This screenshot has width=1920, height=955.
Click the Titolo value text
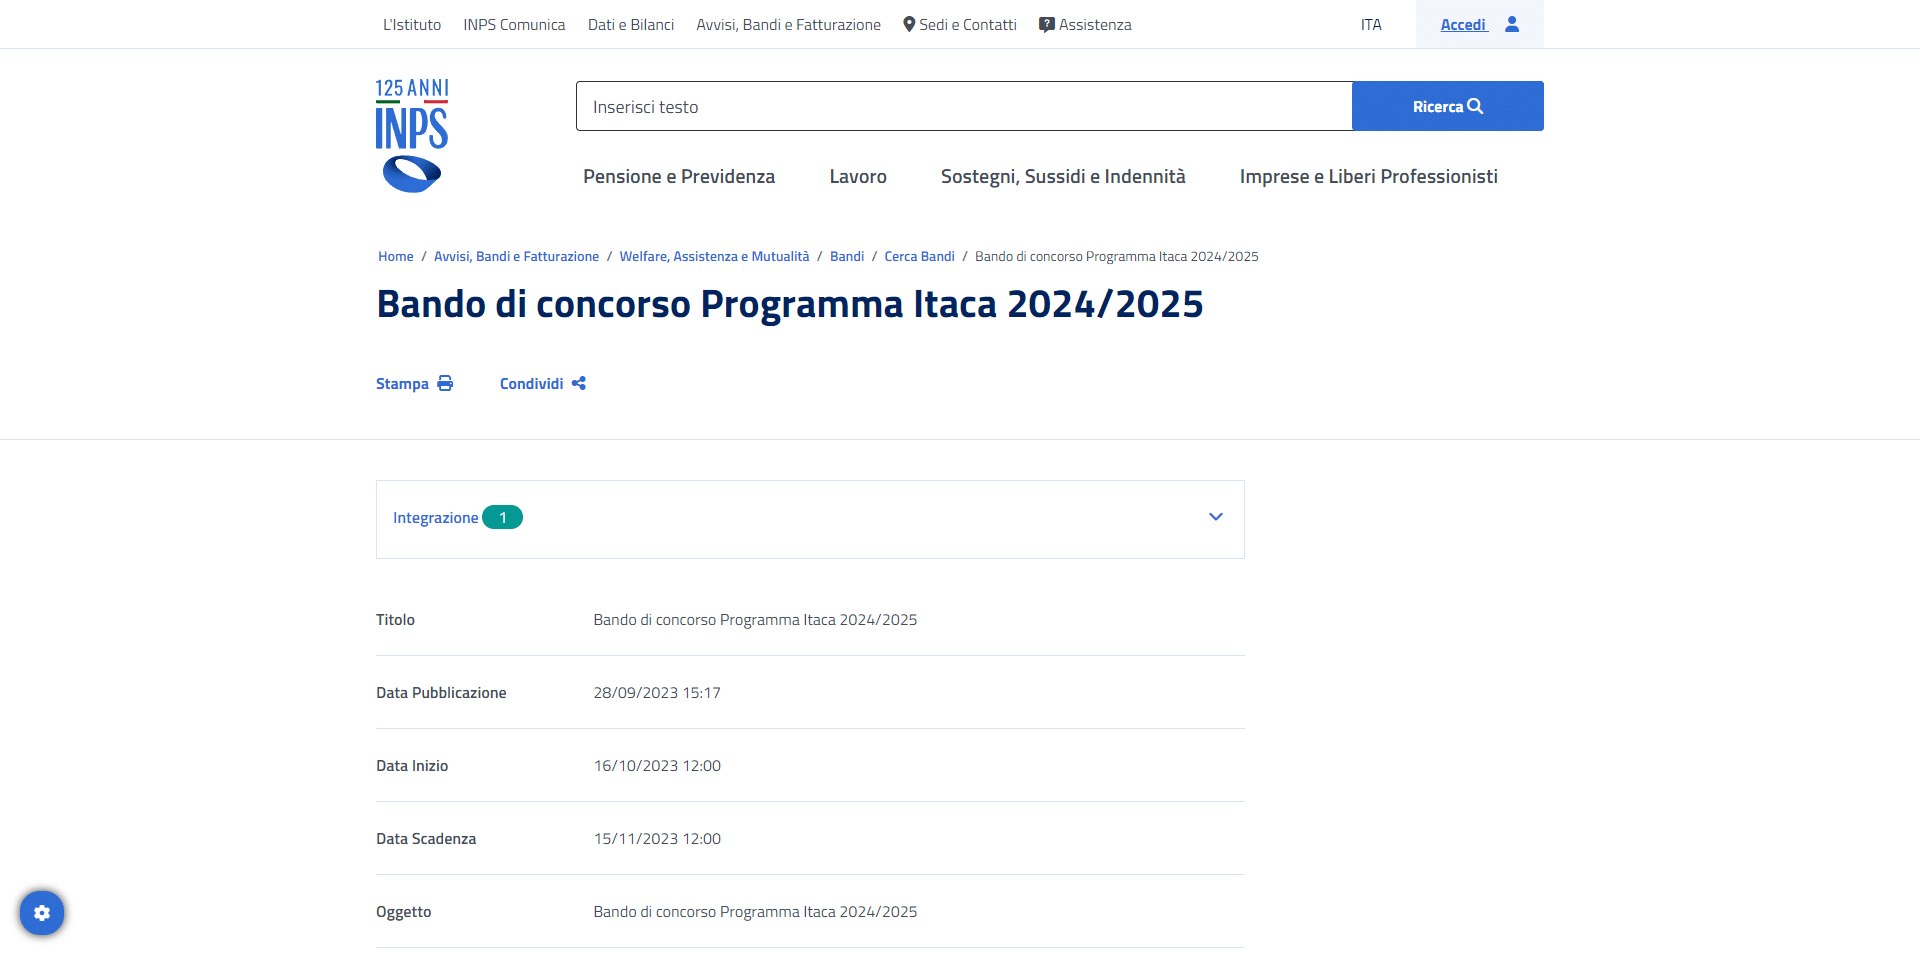pyautogui.click(x=755, y=620)
